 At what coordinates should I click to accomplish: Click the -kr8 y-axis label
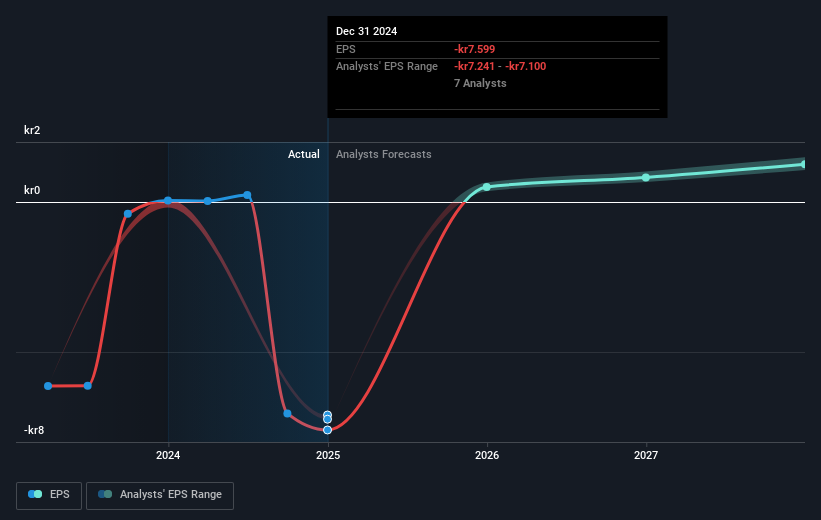tap(34, 430)
